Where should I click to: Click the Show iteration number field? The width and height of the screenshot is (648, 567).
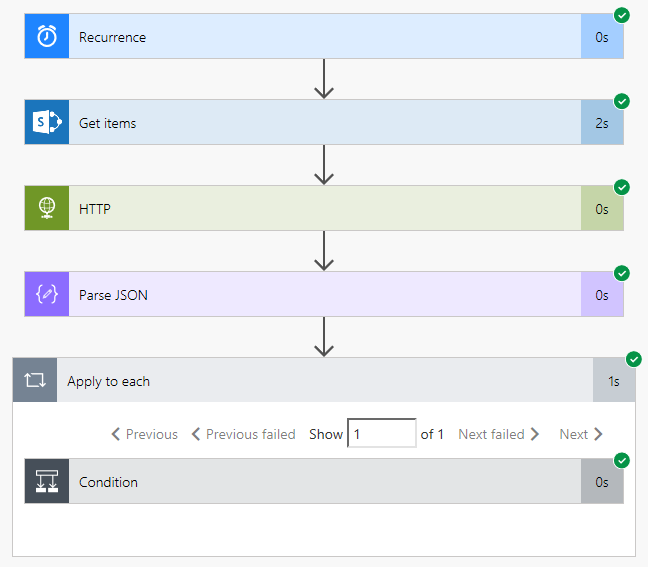coord(381,434)
